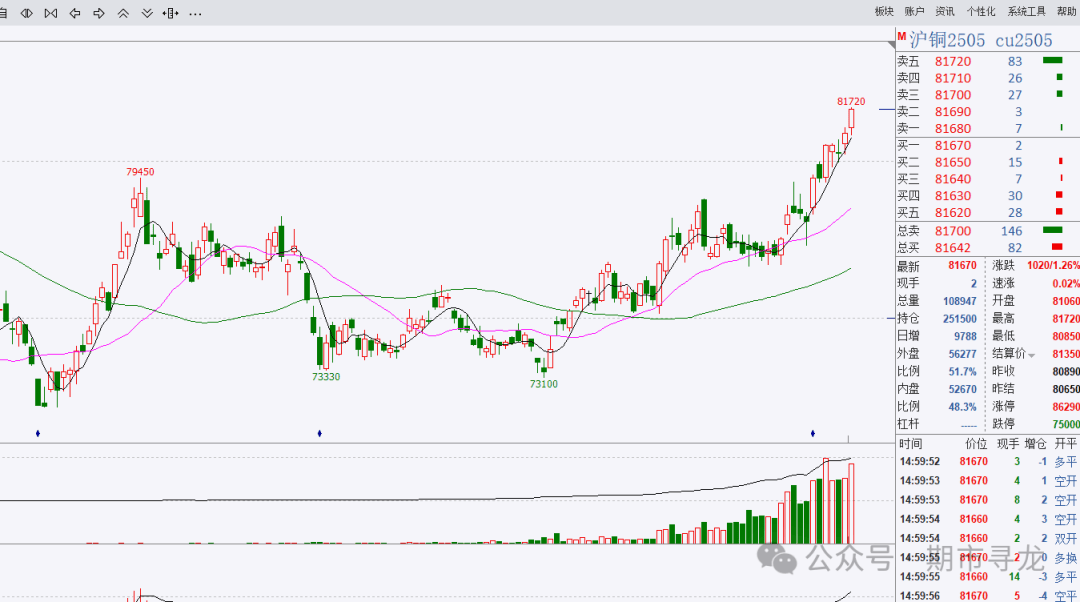Click the blue diamond marker under 73330 low
The height and width of the screenshot is (602, 1080).
[x=319, y=433]
